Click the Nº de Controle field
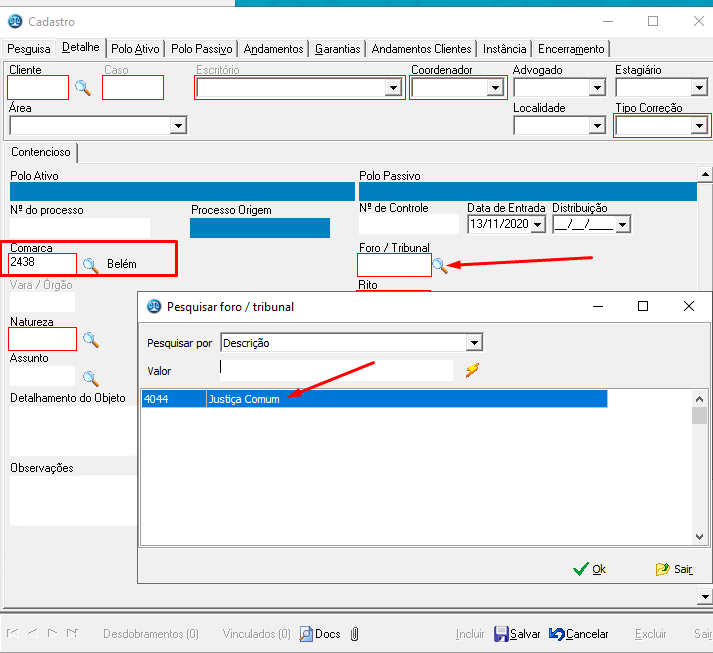Viewport: 713px width, 653px height. [409, 224]
